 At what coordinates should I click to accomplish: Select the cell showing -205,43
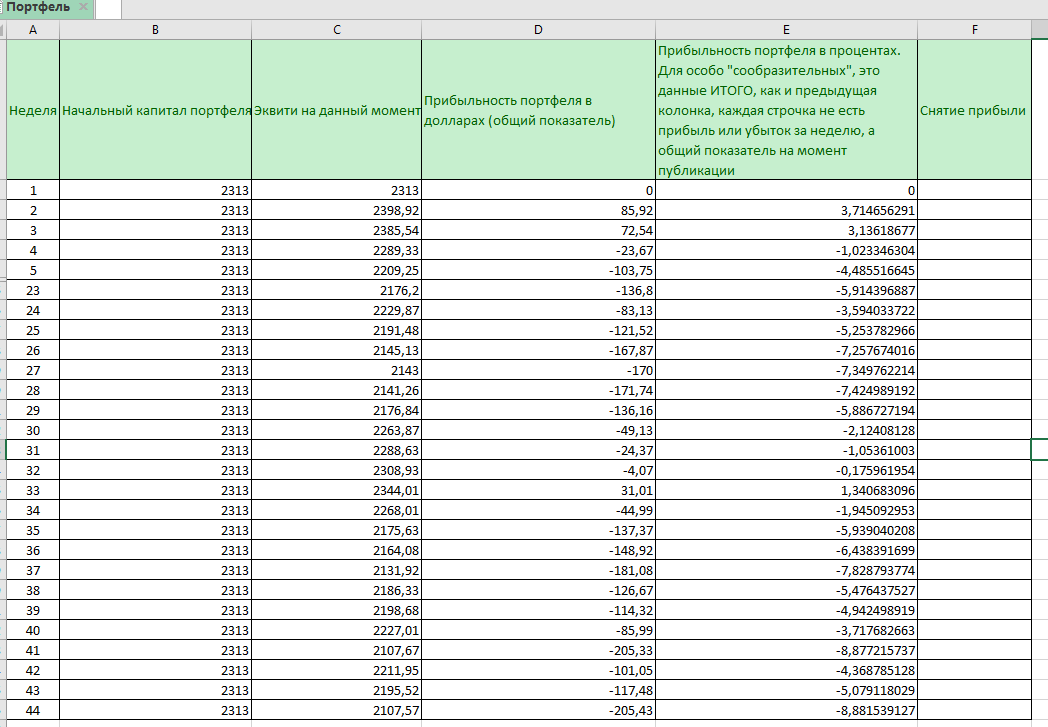[x=538, y=710]
